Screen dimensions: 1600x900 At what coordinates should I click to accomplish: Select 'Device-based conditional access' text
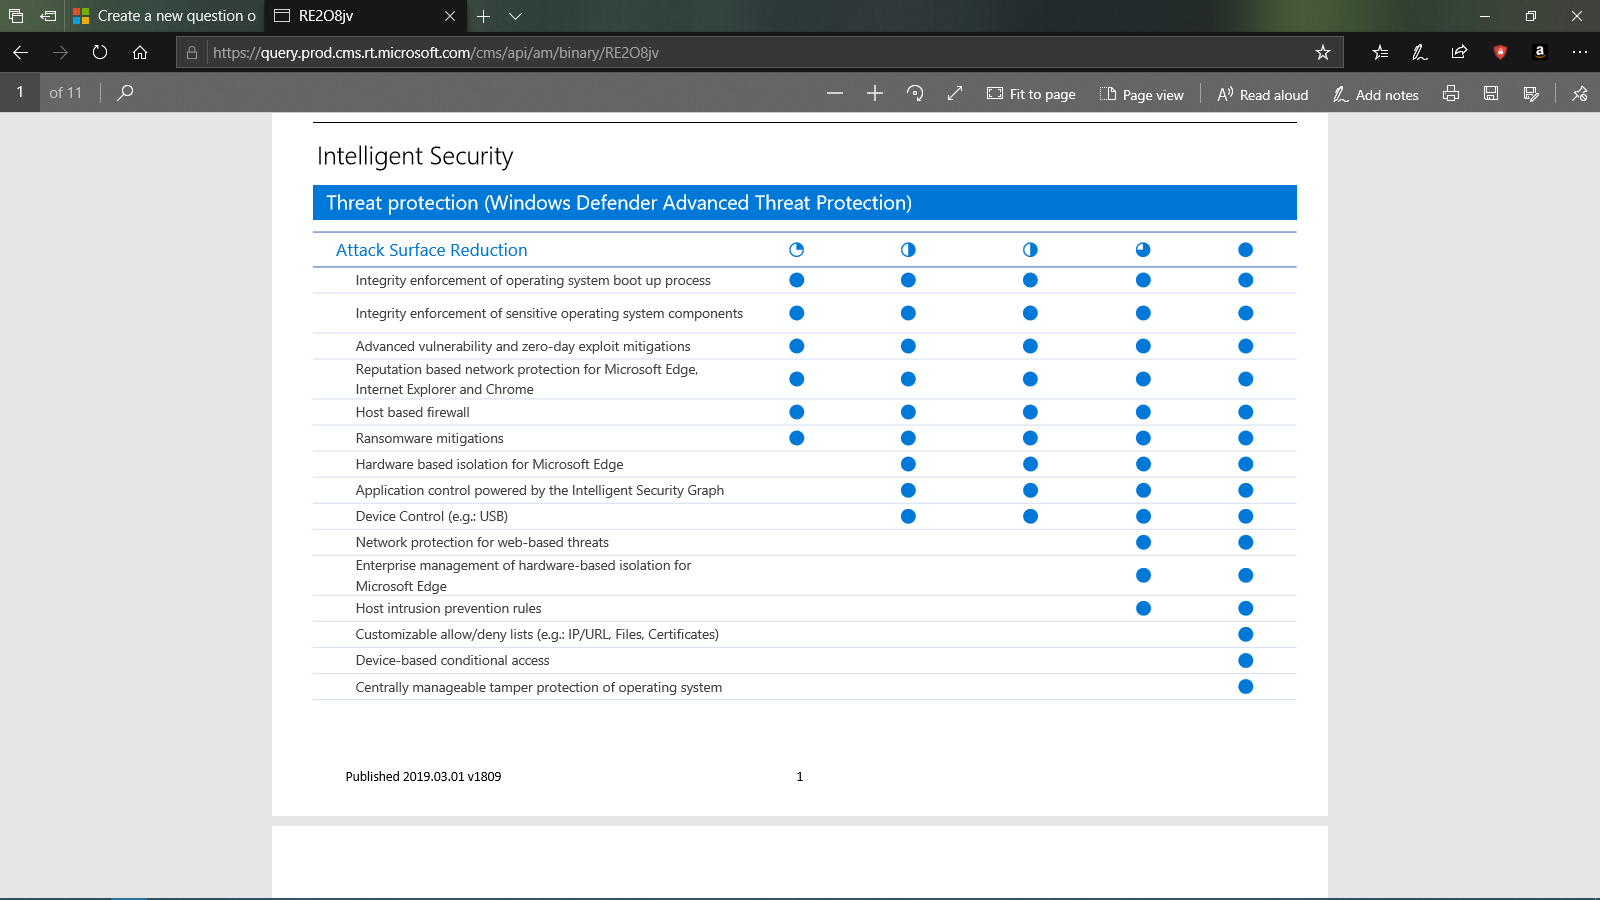pos(452,660)
